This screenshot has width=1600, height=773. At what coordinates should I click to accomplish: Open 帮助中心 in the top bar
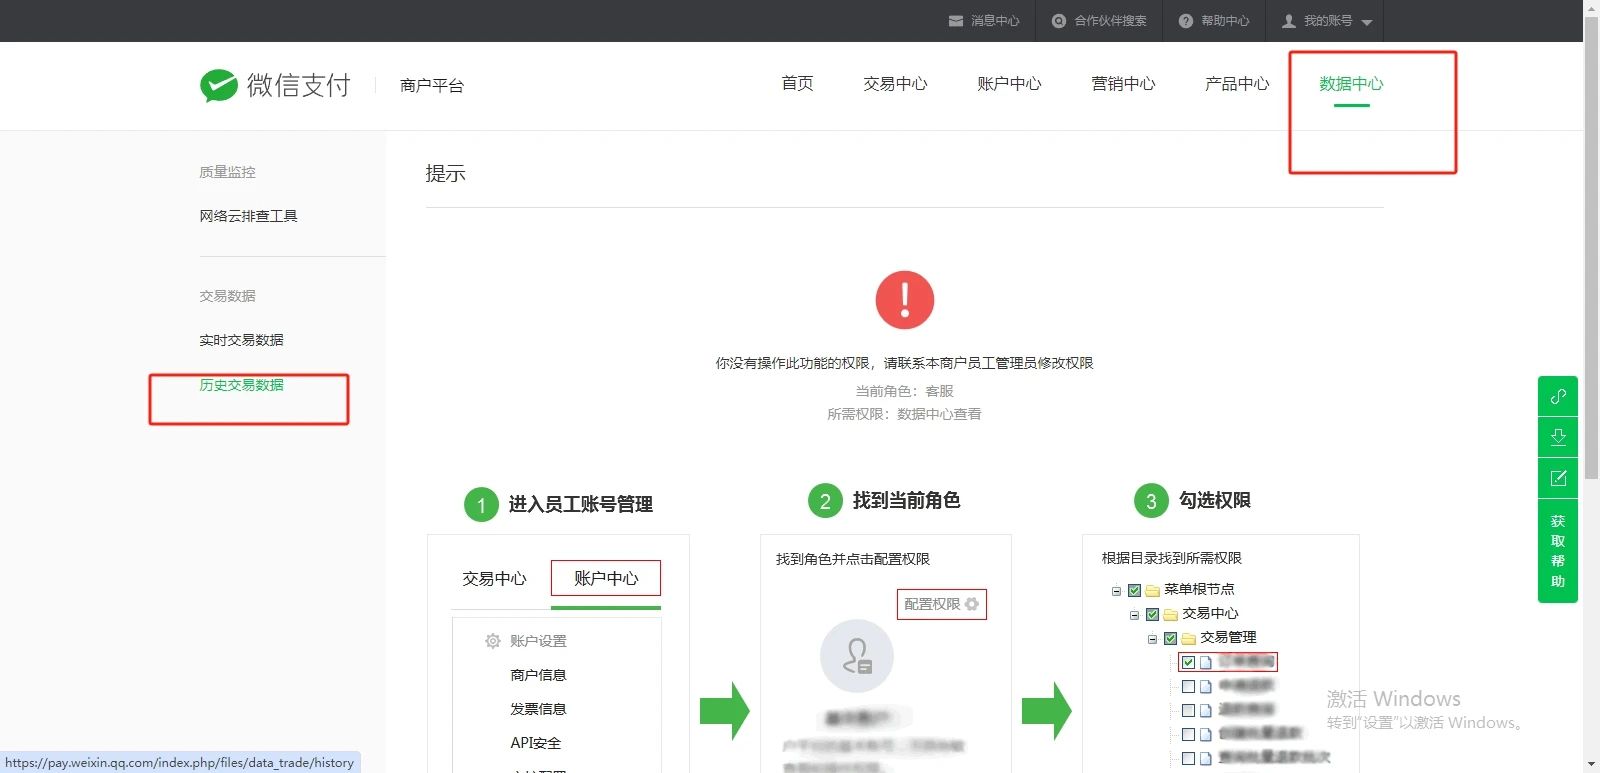coord(1225,21)
